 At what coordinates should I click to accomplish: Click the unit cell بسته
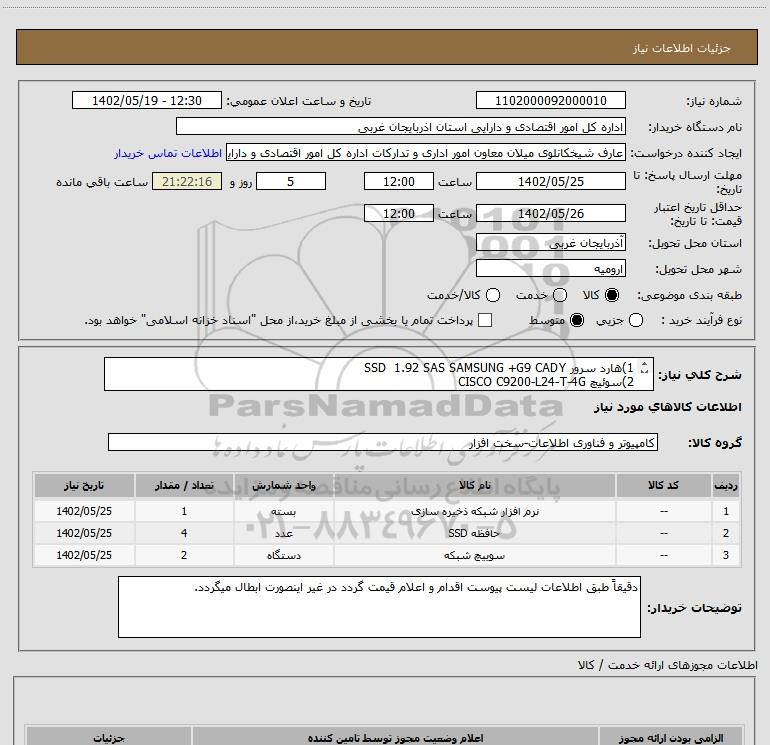click(x=284, y=511)
